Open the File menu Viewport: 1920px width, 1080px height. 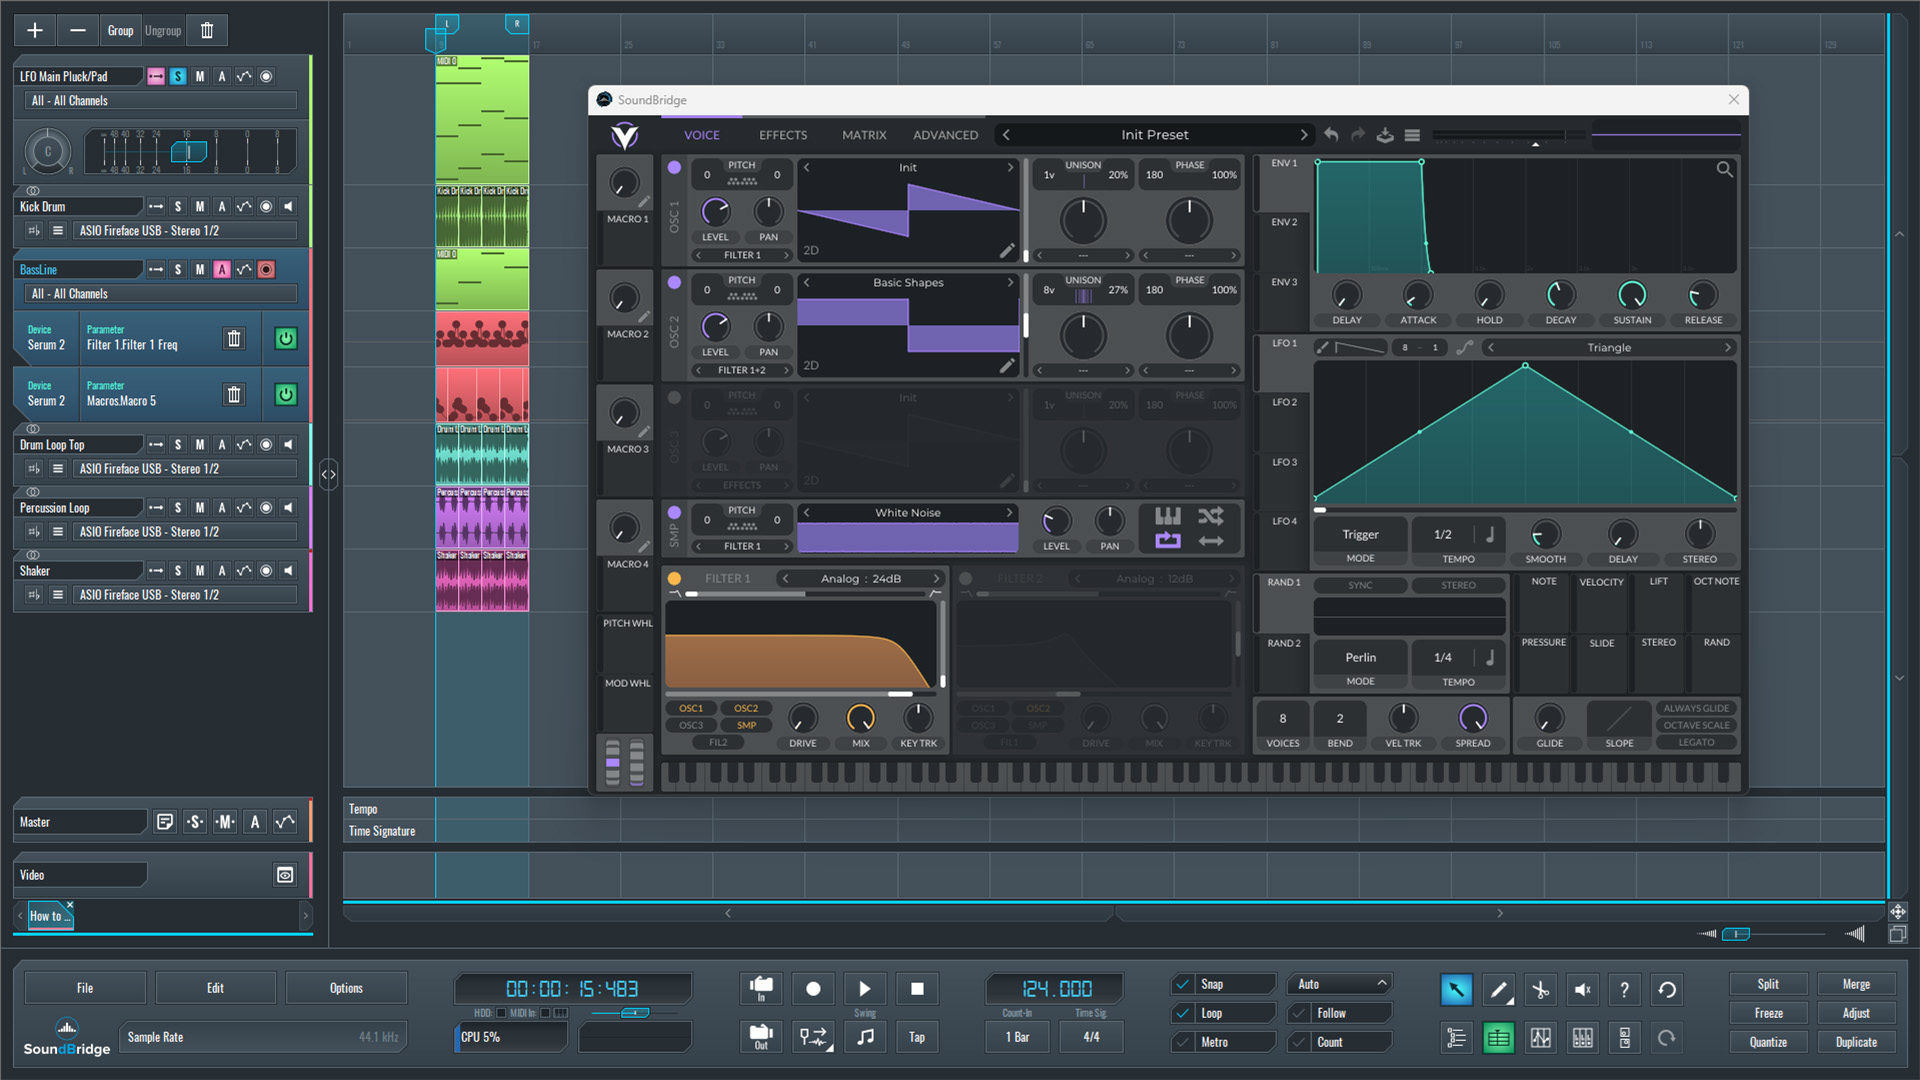coord(85,988)
